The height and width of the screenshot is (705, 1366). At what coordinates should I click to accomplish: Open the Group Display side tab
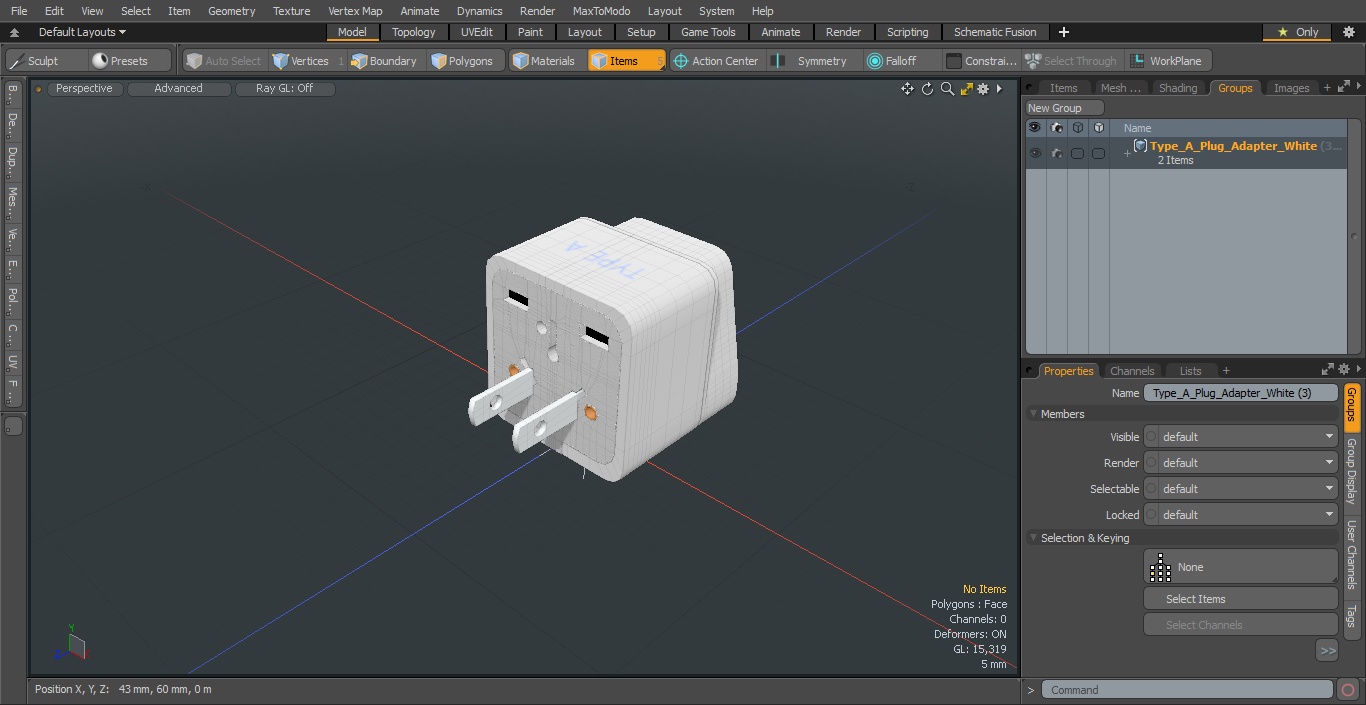(1351, 470)
